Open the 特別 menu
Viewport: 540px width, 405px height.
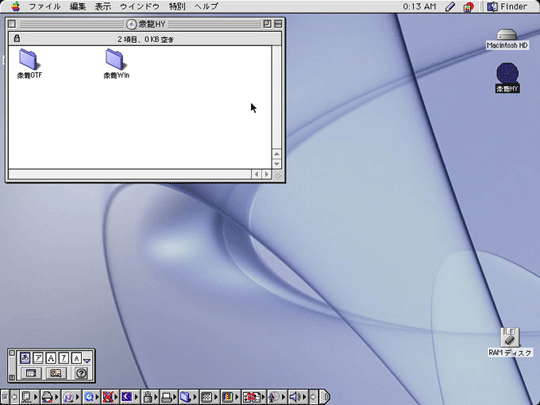coord(177,7)
